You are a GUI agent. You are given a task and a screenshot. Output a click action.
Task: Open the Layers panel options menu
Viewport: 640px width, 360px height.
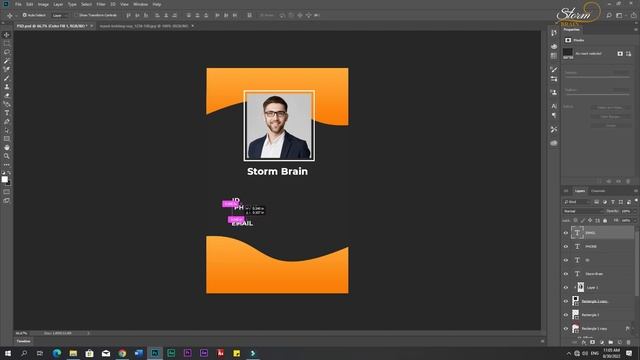click(x=636, y=191)
